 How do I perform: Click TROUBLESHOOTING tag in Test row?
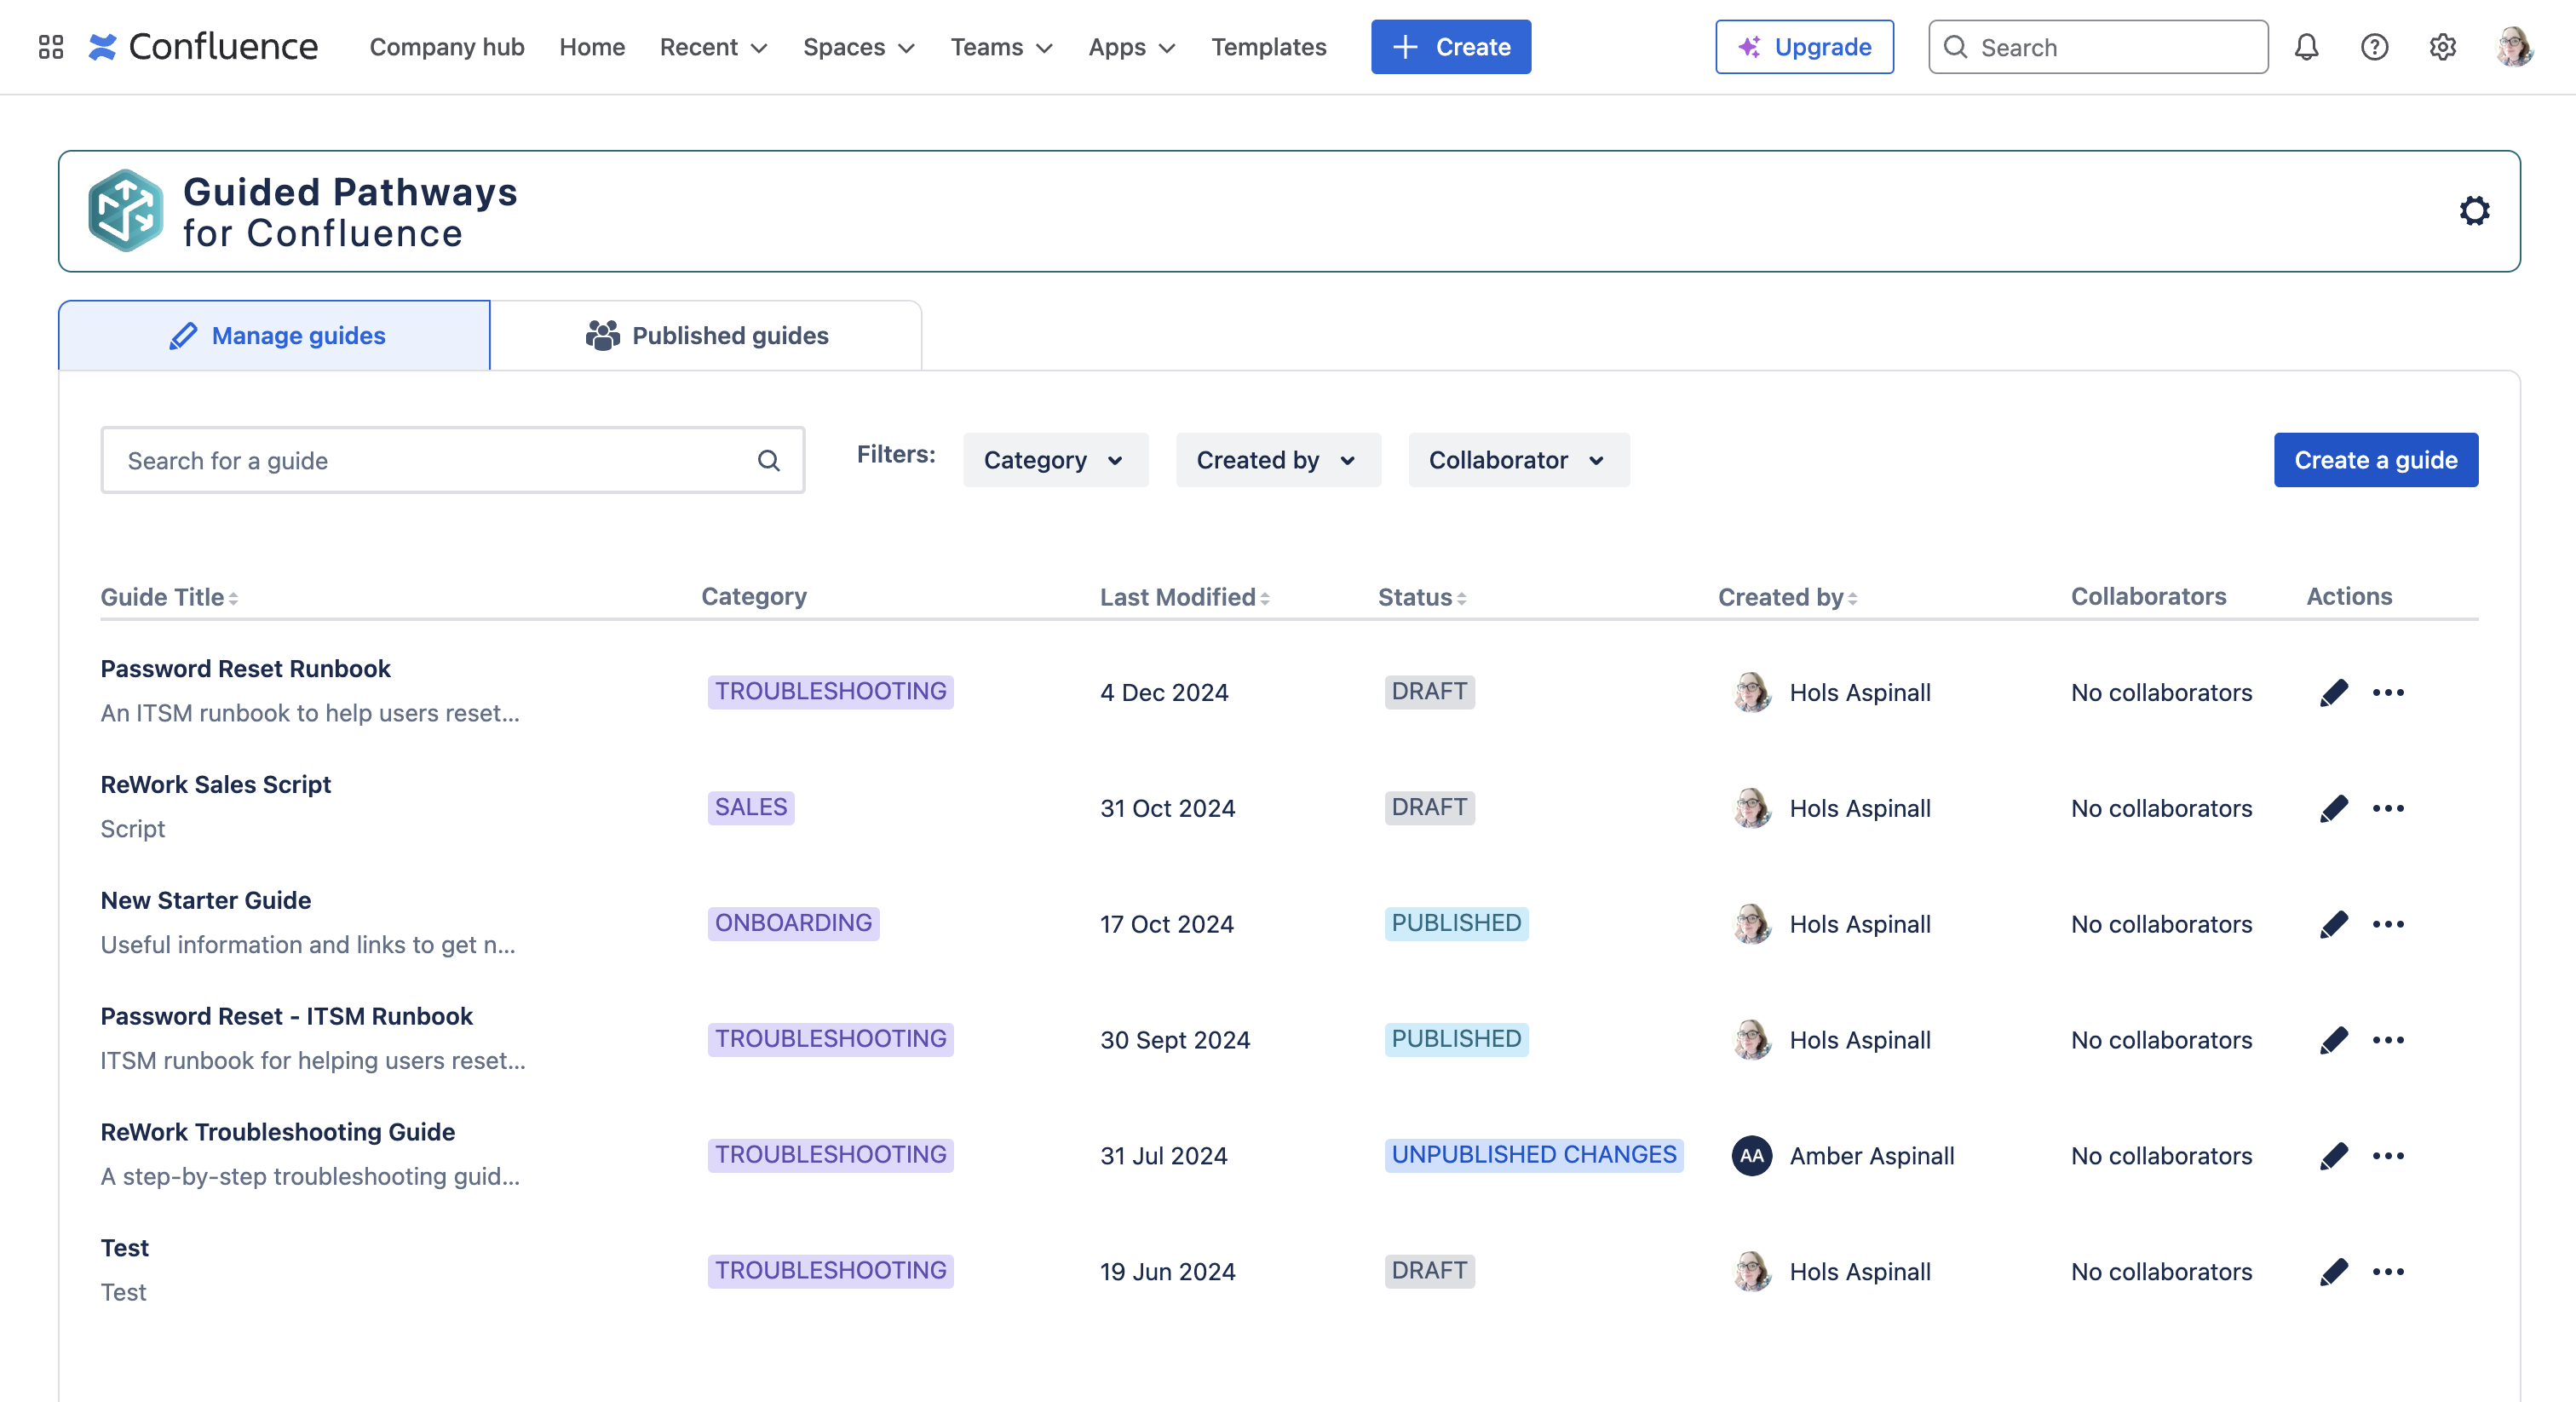pos(830,1271)
